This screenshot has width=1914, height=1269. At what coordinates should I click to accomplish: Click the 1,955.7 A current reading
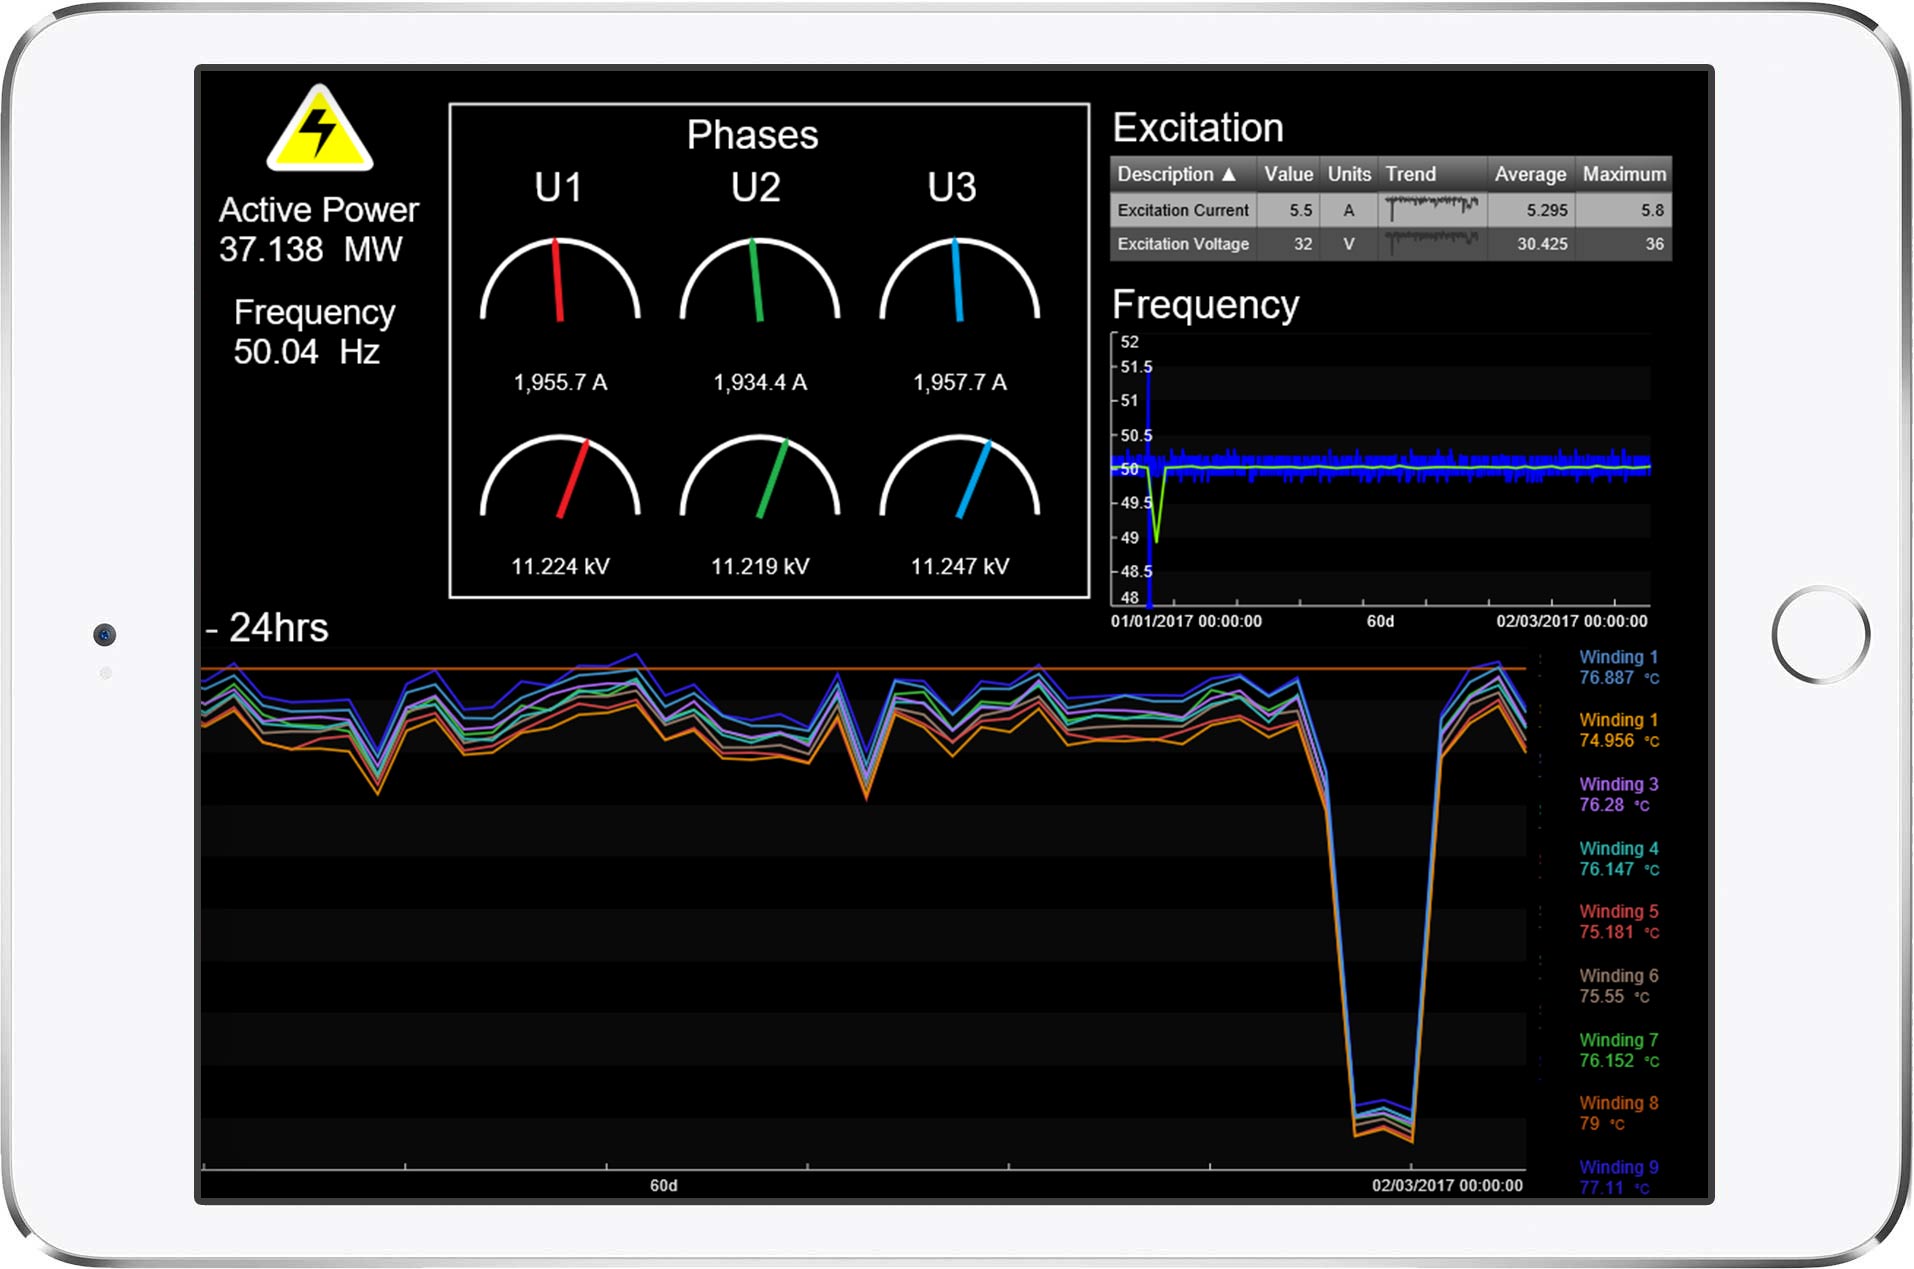[560, 382]
